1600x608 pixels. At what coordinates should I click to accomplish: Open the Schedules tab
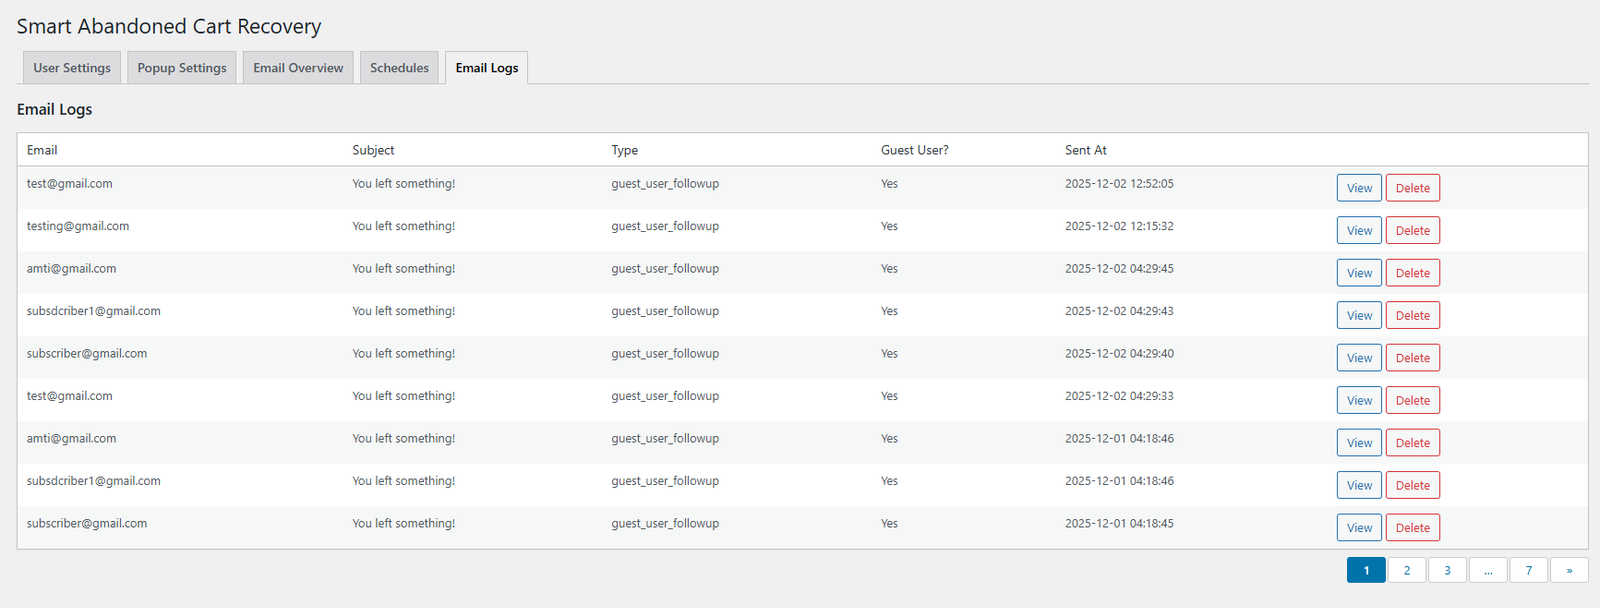[x=399, y=68]
